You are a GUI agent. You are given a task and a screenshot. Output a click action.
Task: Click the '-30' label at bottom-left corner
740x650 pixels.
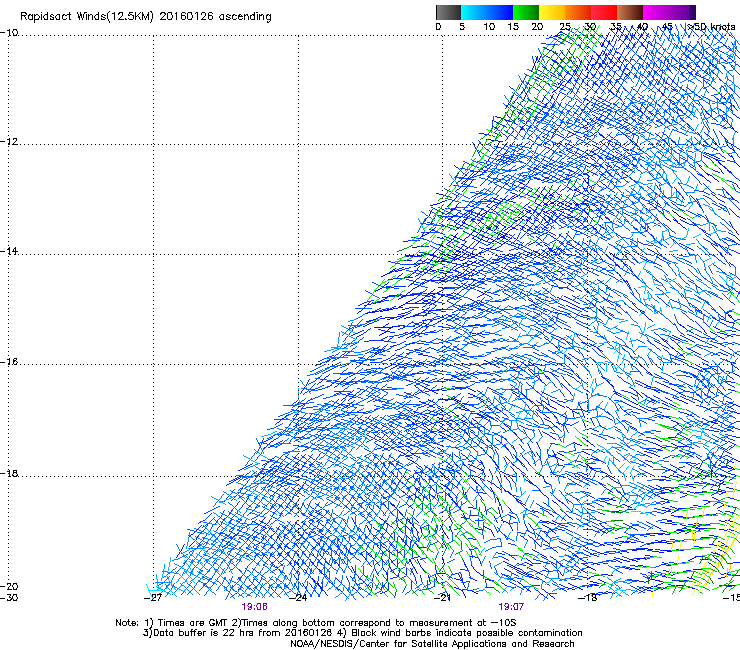click(9, 598)
